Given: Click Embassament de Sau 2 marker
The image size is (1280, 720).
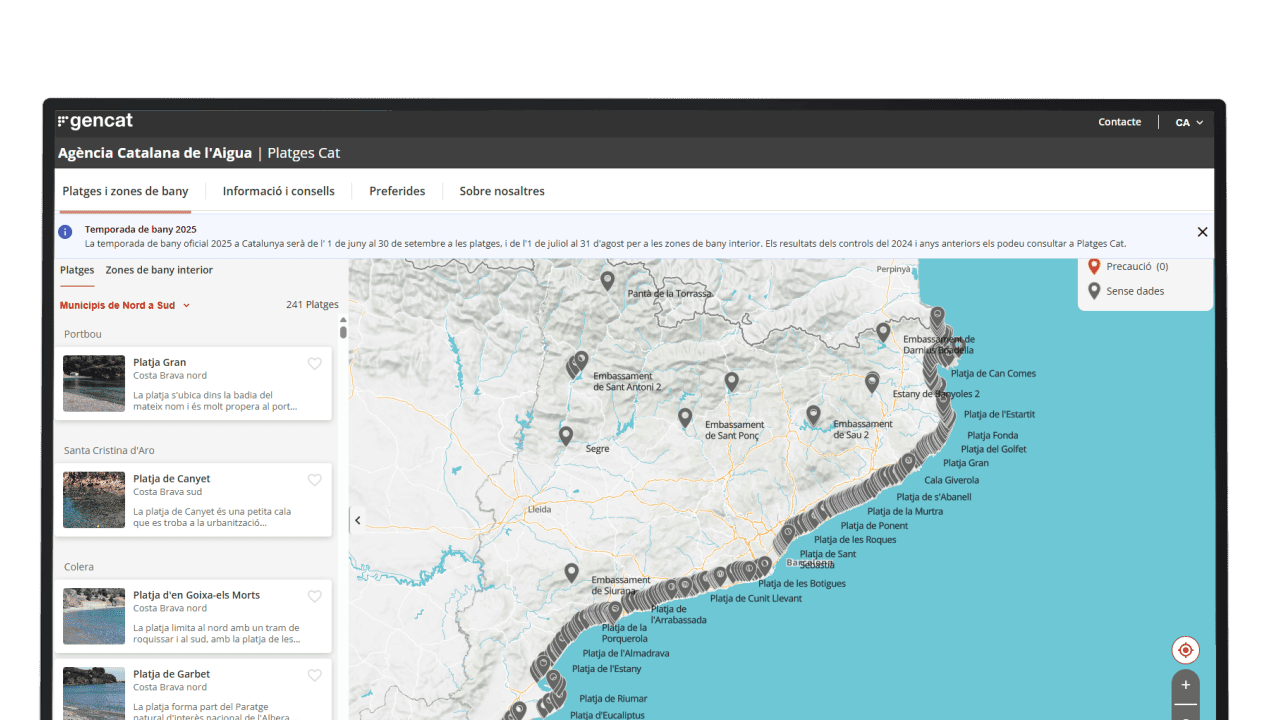Looking at the screenshot, I should [x=813, y=414].
